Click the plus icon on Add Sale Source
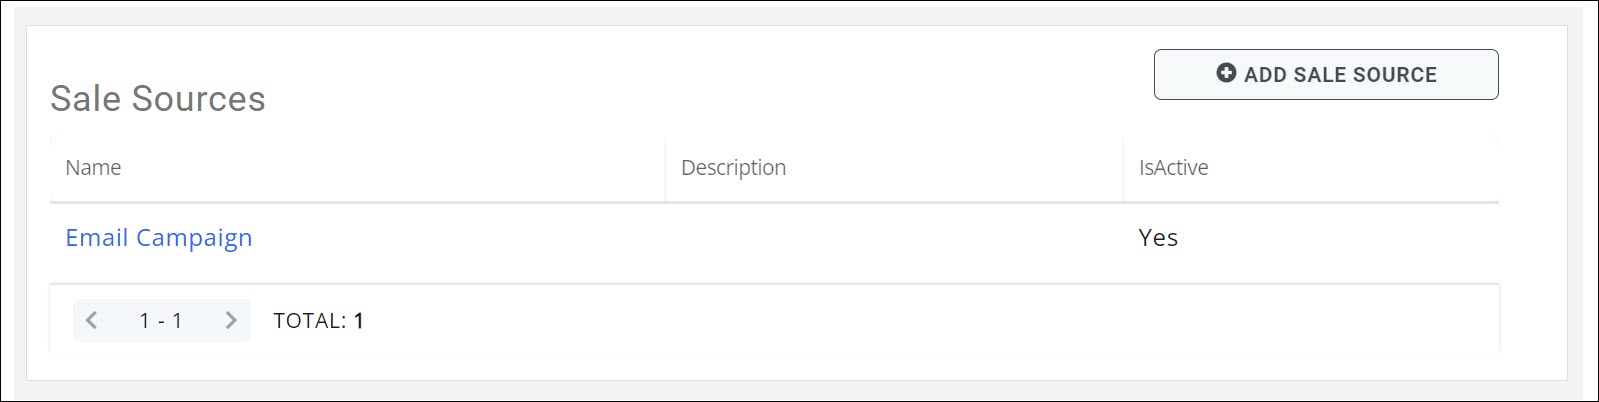 pos(1226,73)
